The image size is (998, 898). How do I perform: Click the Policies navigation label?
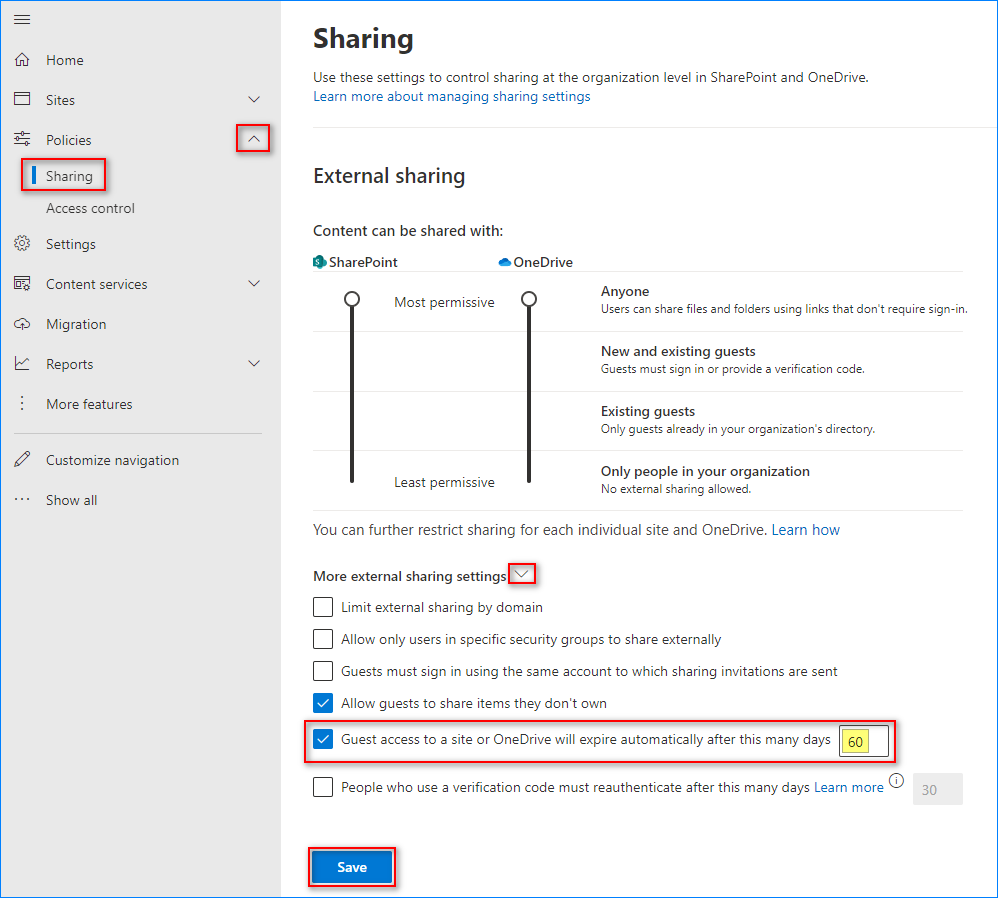(69, 140)
